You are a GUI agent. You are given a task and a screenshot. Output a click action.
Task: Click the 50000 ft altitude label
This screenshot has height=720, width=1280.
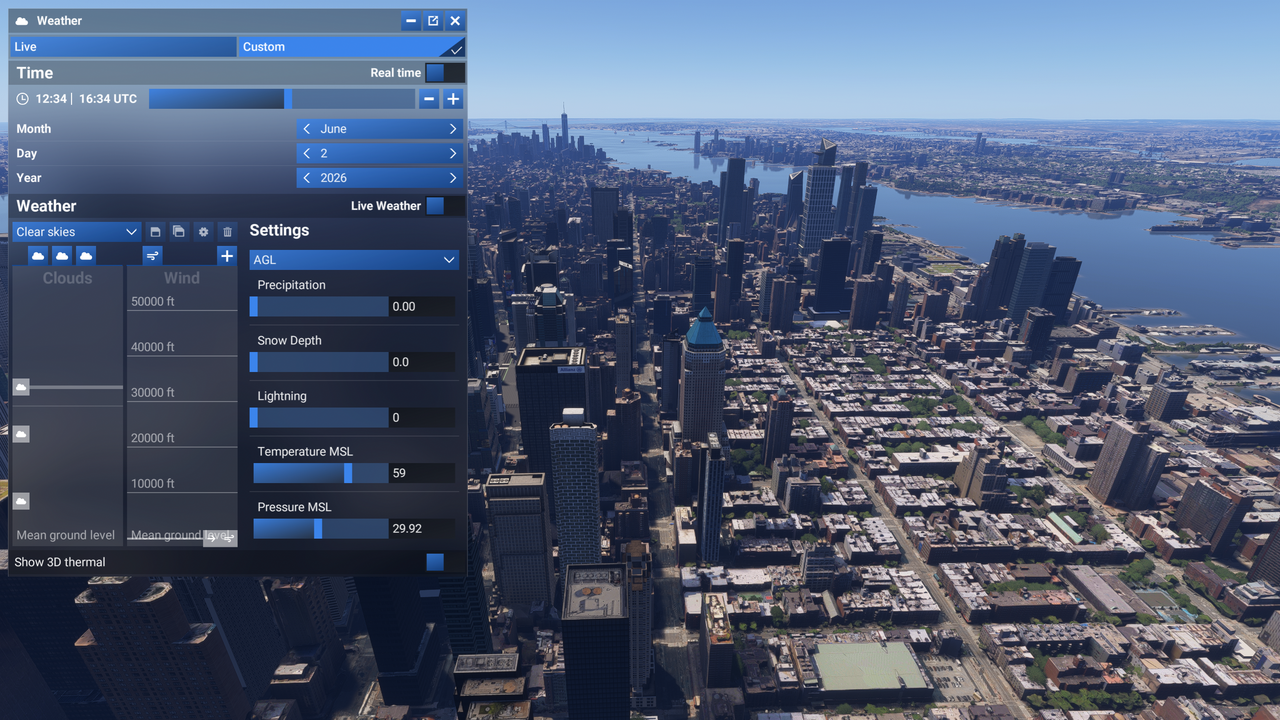153,301
